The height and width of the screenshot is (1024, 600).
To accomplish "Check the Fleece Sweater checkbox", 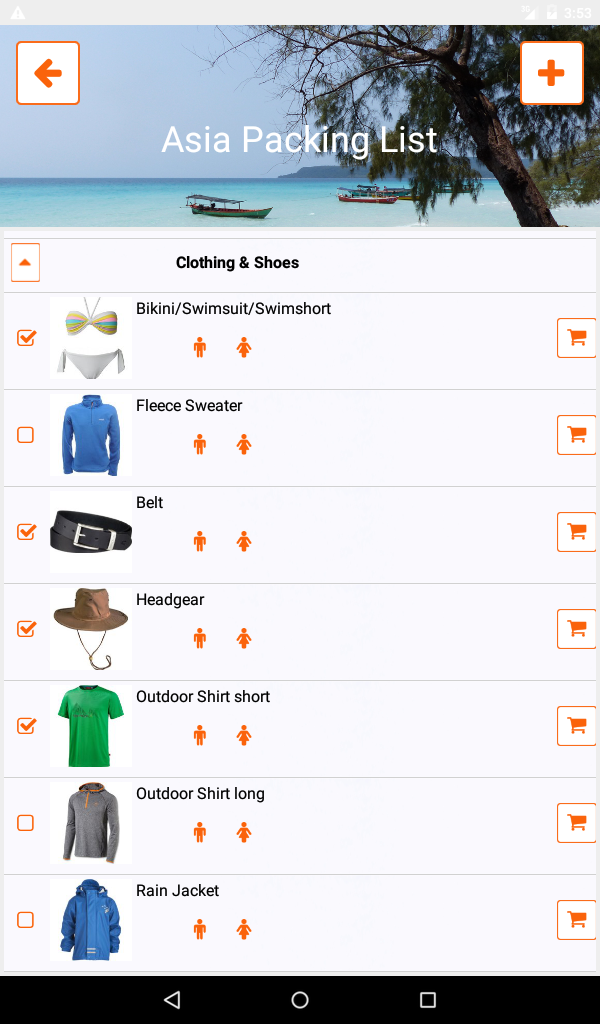I will tap(25, 435).
